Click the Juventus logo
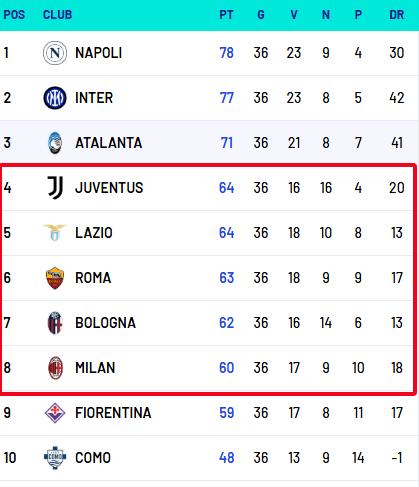The width and height of the screenshot is (419, 487). [55, 188]
